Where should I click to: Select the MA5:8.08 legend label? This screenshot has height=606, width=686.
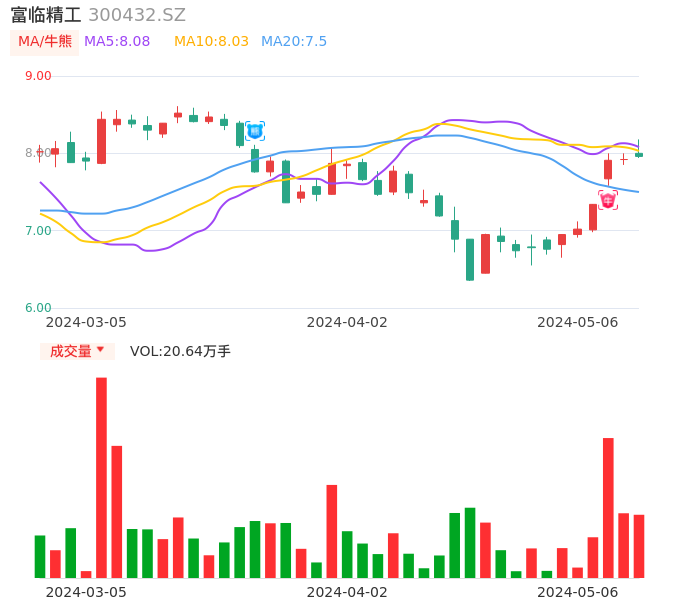point(117,42)
